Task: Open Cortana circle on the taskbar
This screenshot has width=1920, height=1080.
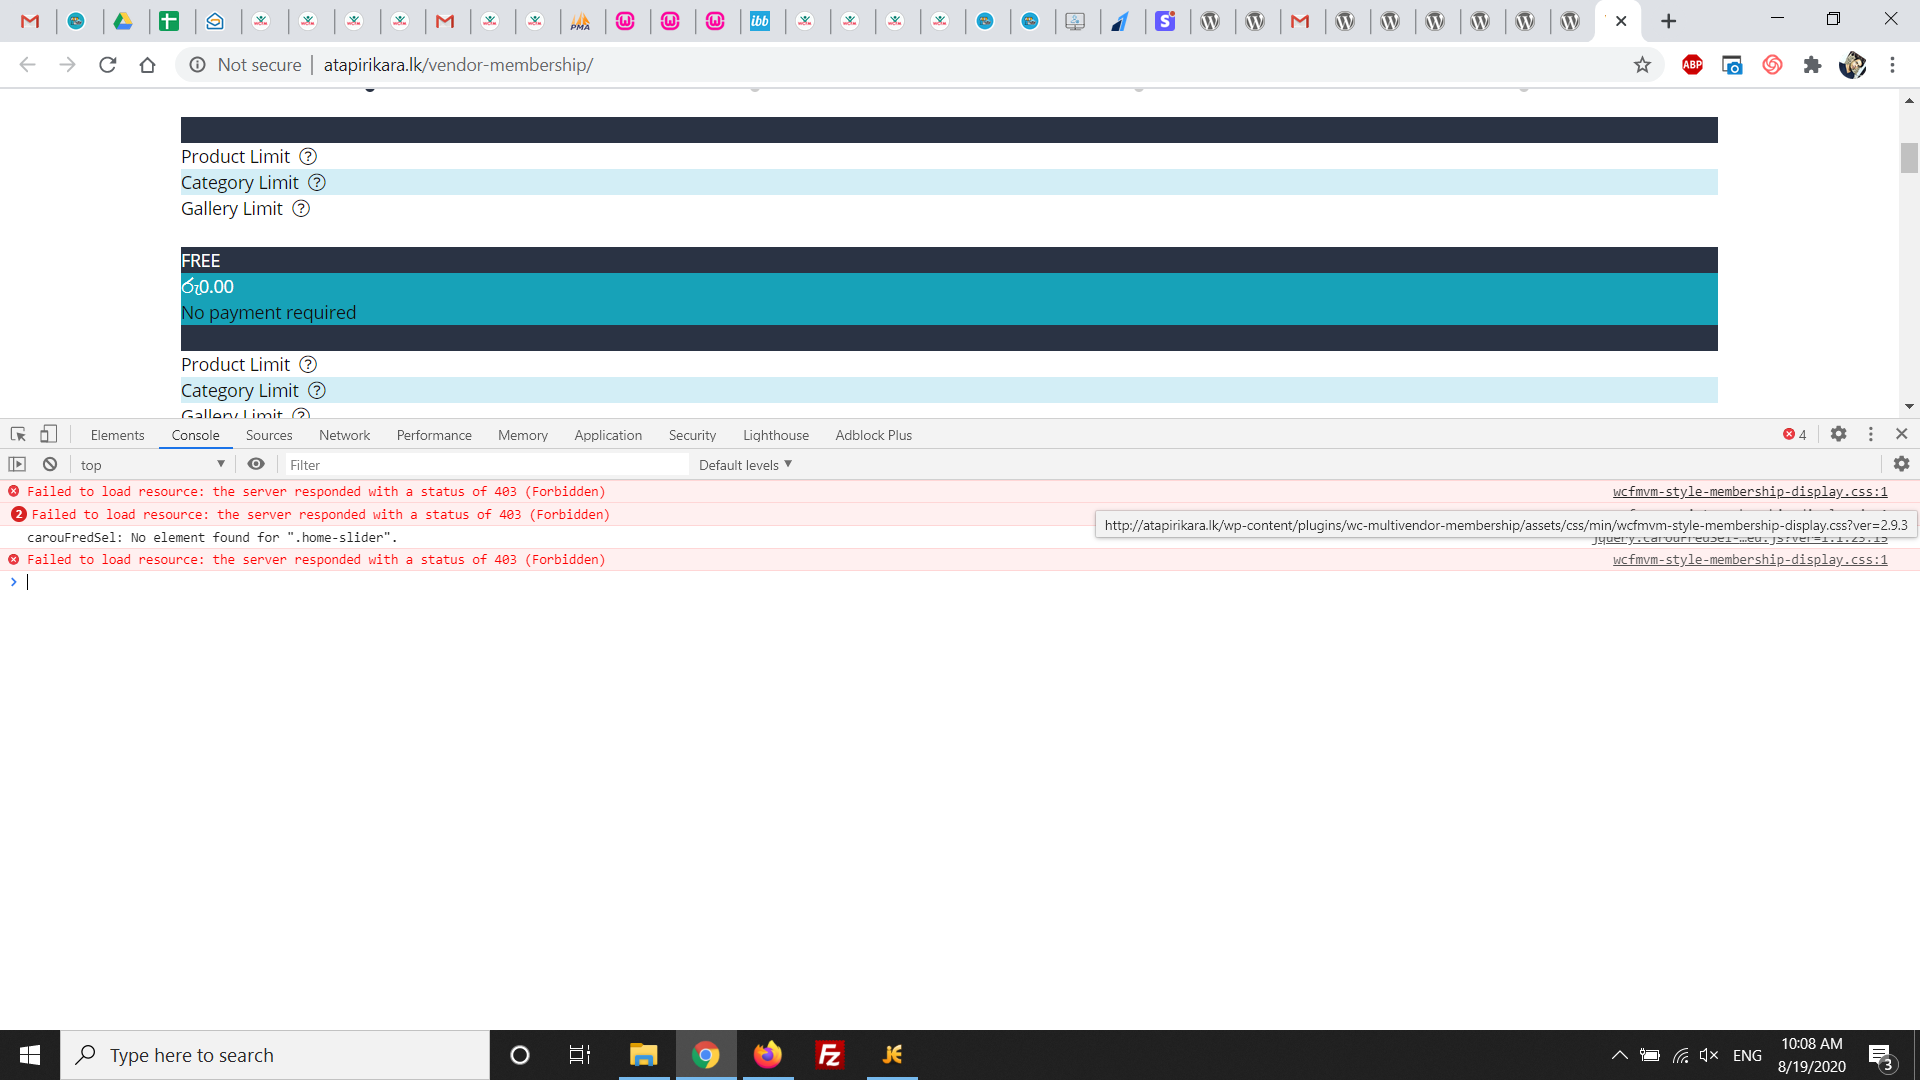Action: (x=519, y=1055)
